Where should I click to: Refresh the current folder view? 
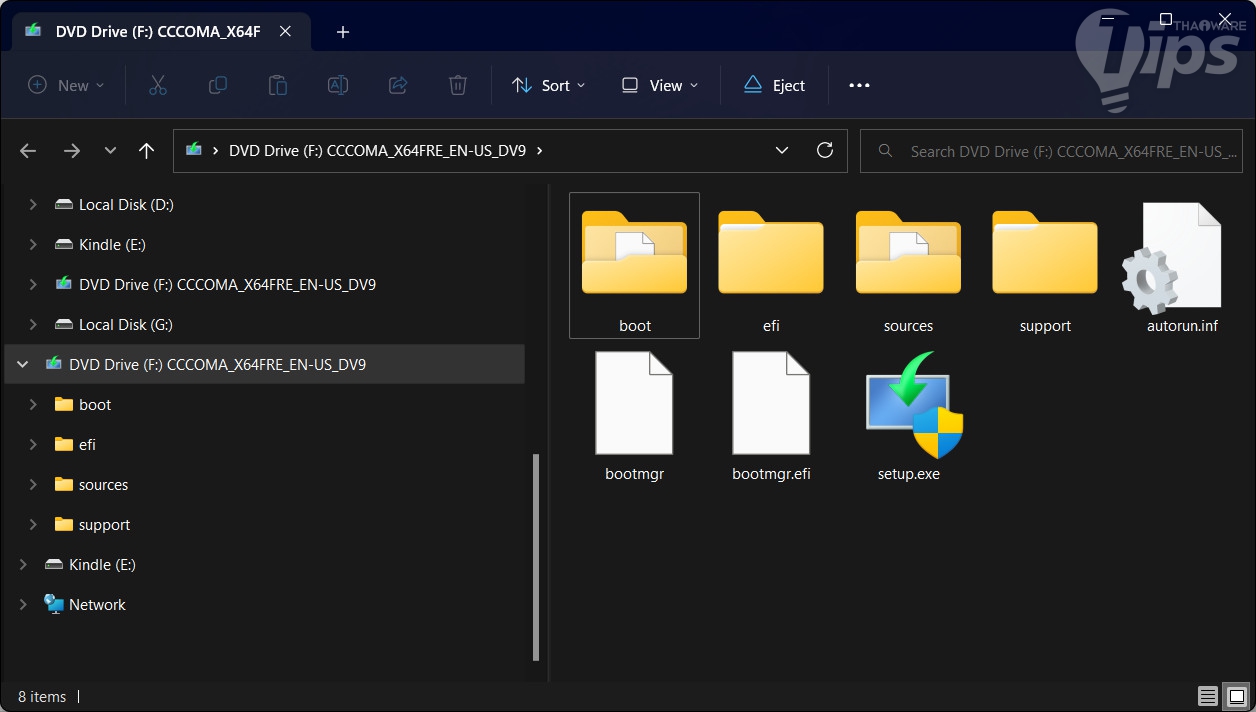pyautogui.click(x=825, y=151)
